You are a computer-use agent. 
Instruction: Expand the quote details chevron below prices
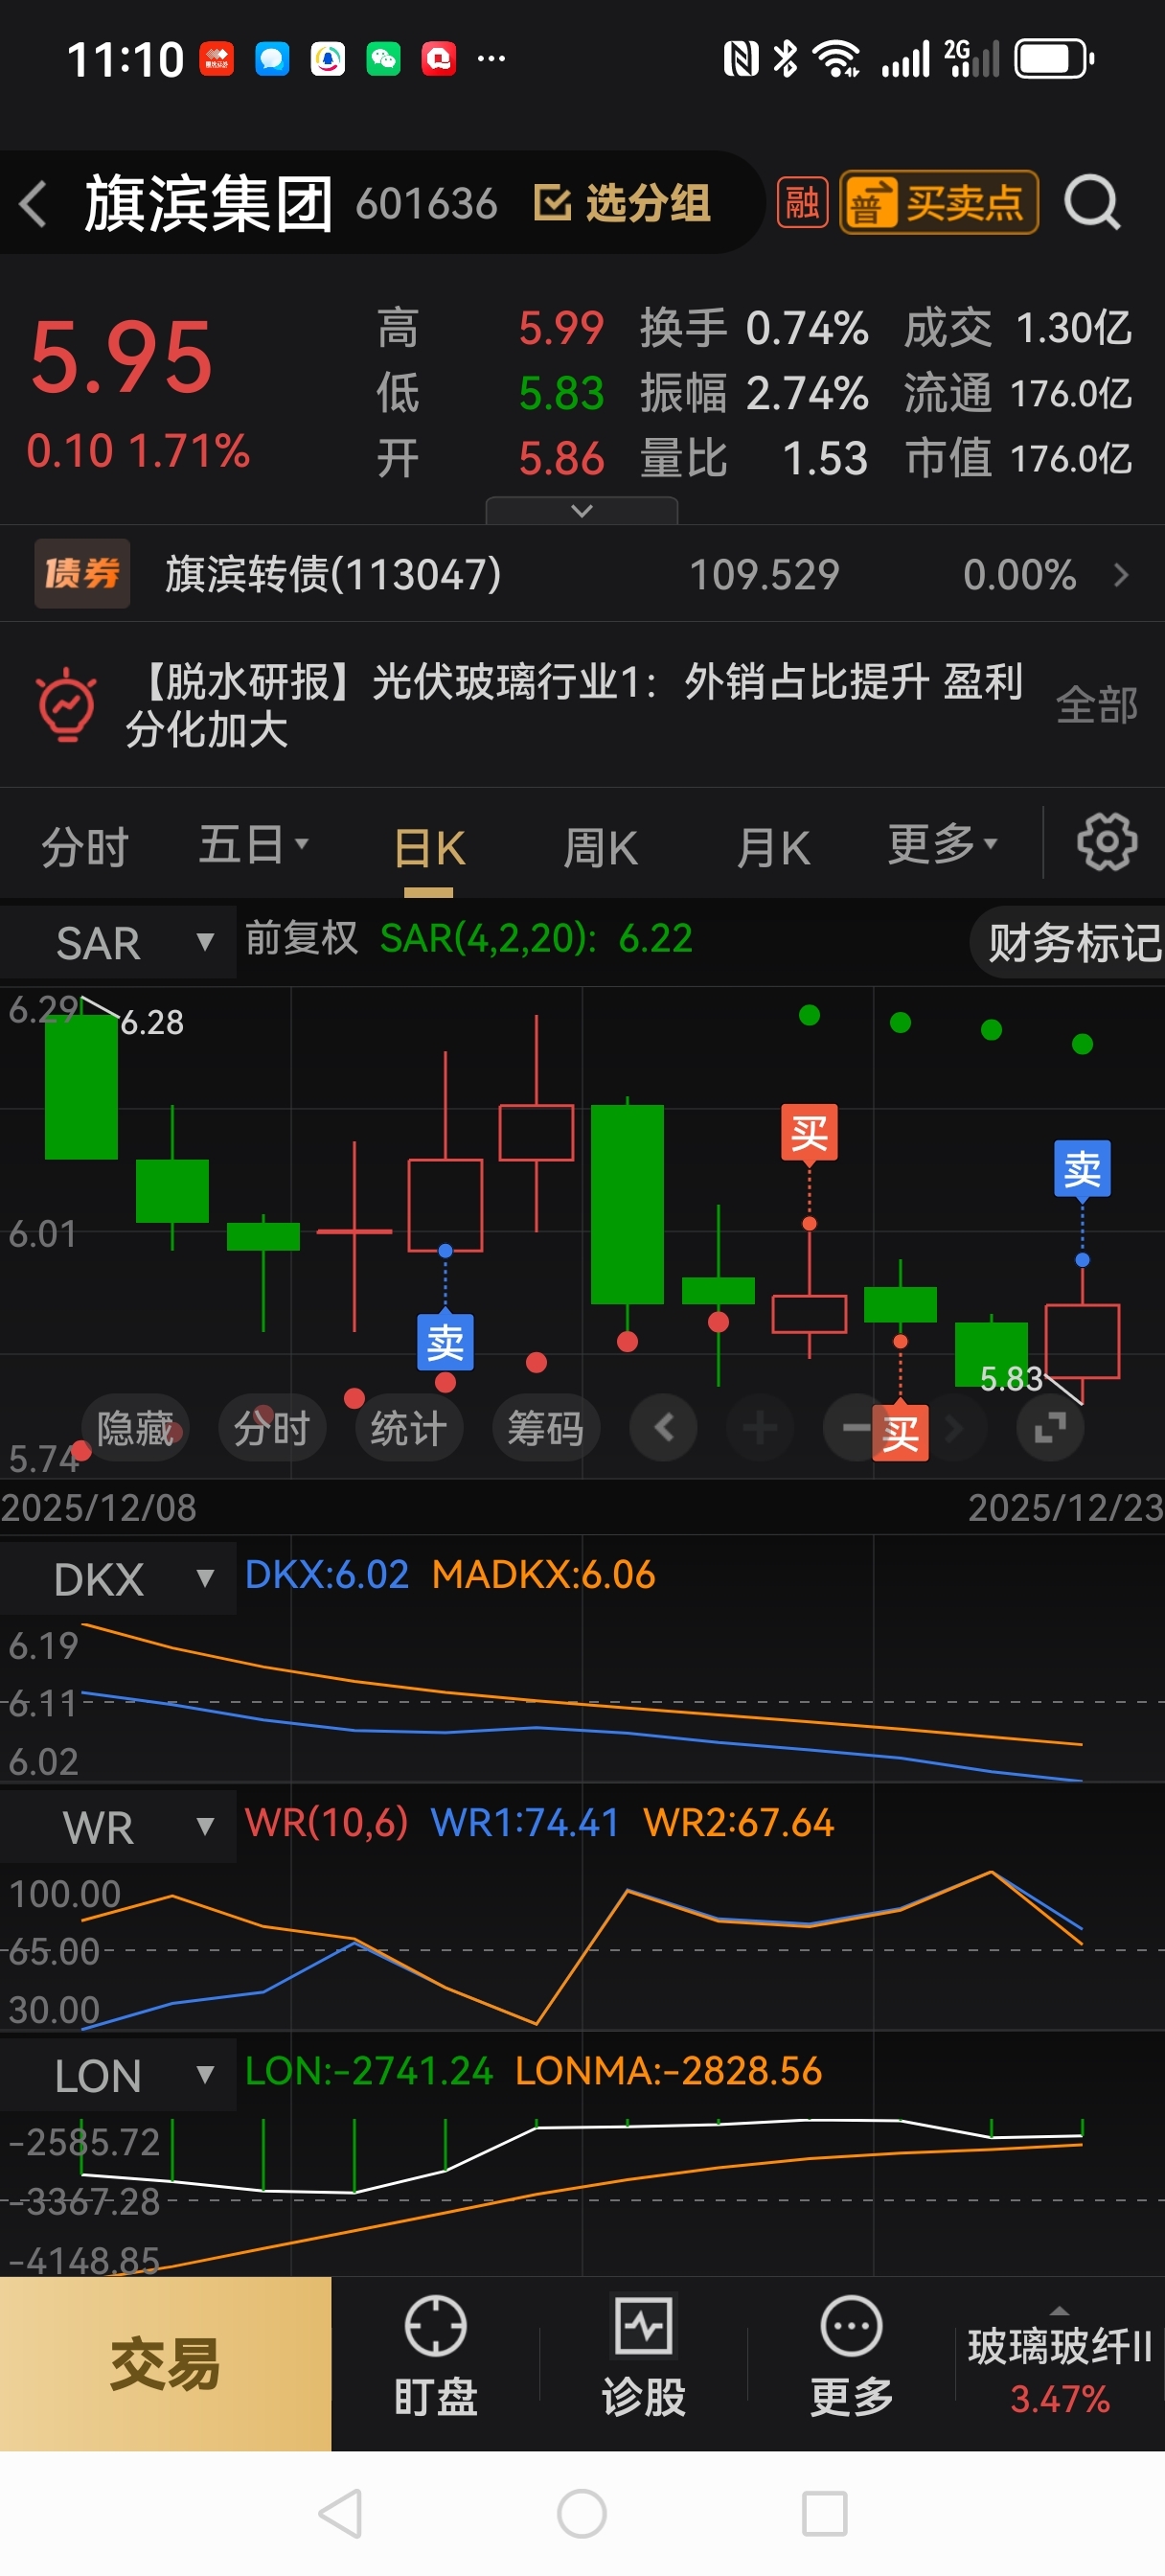[581, 510]
